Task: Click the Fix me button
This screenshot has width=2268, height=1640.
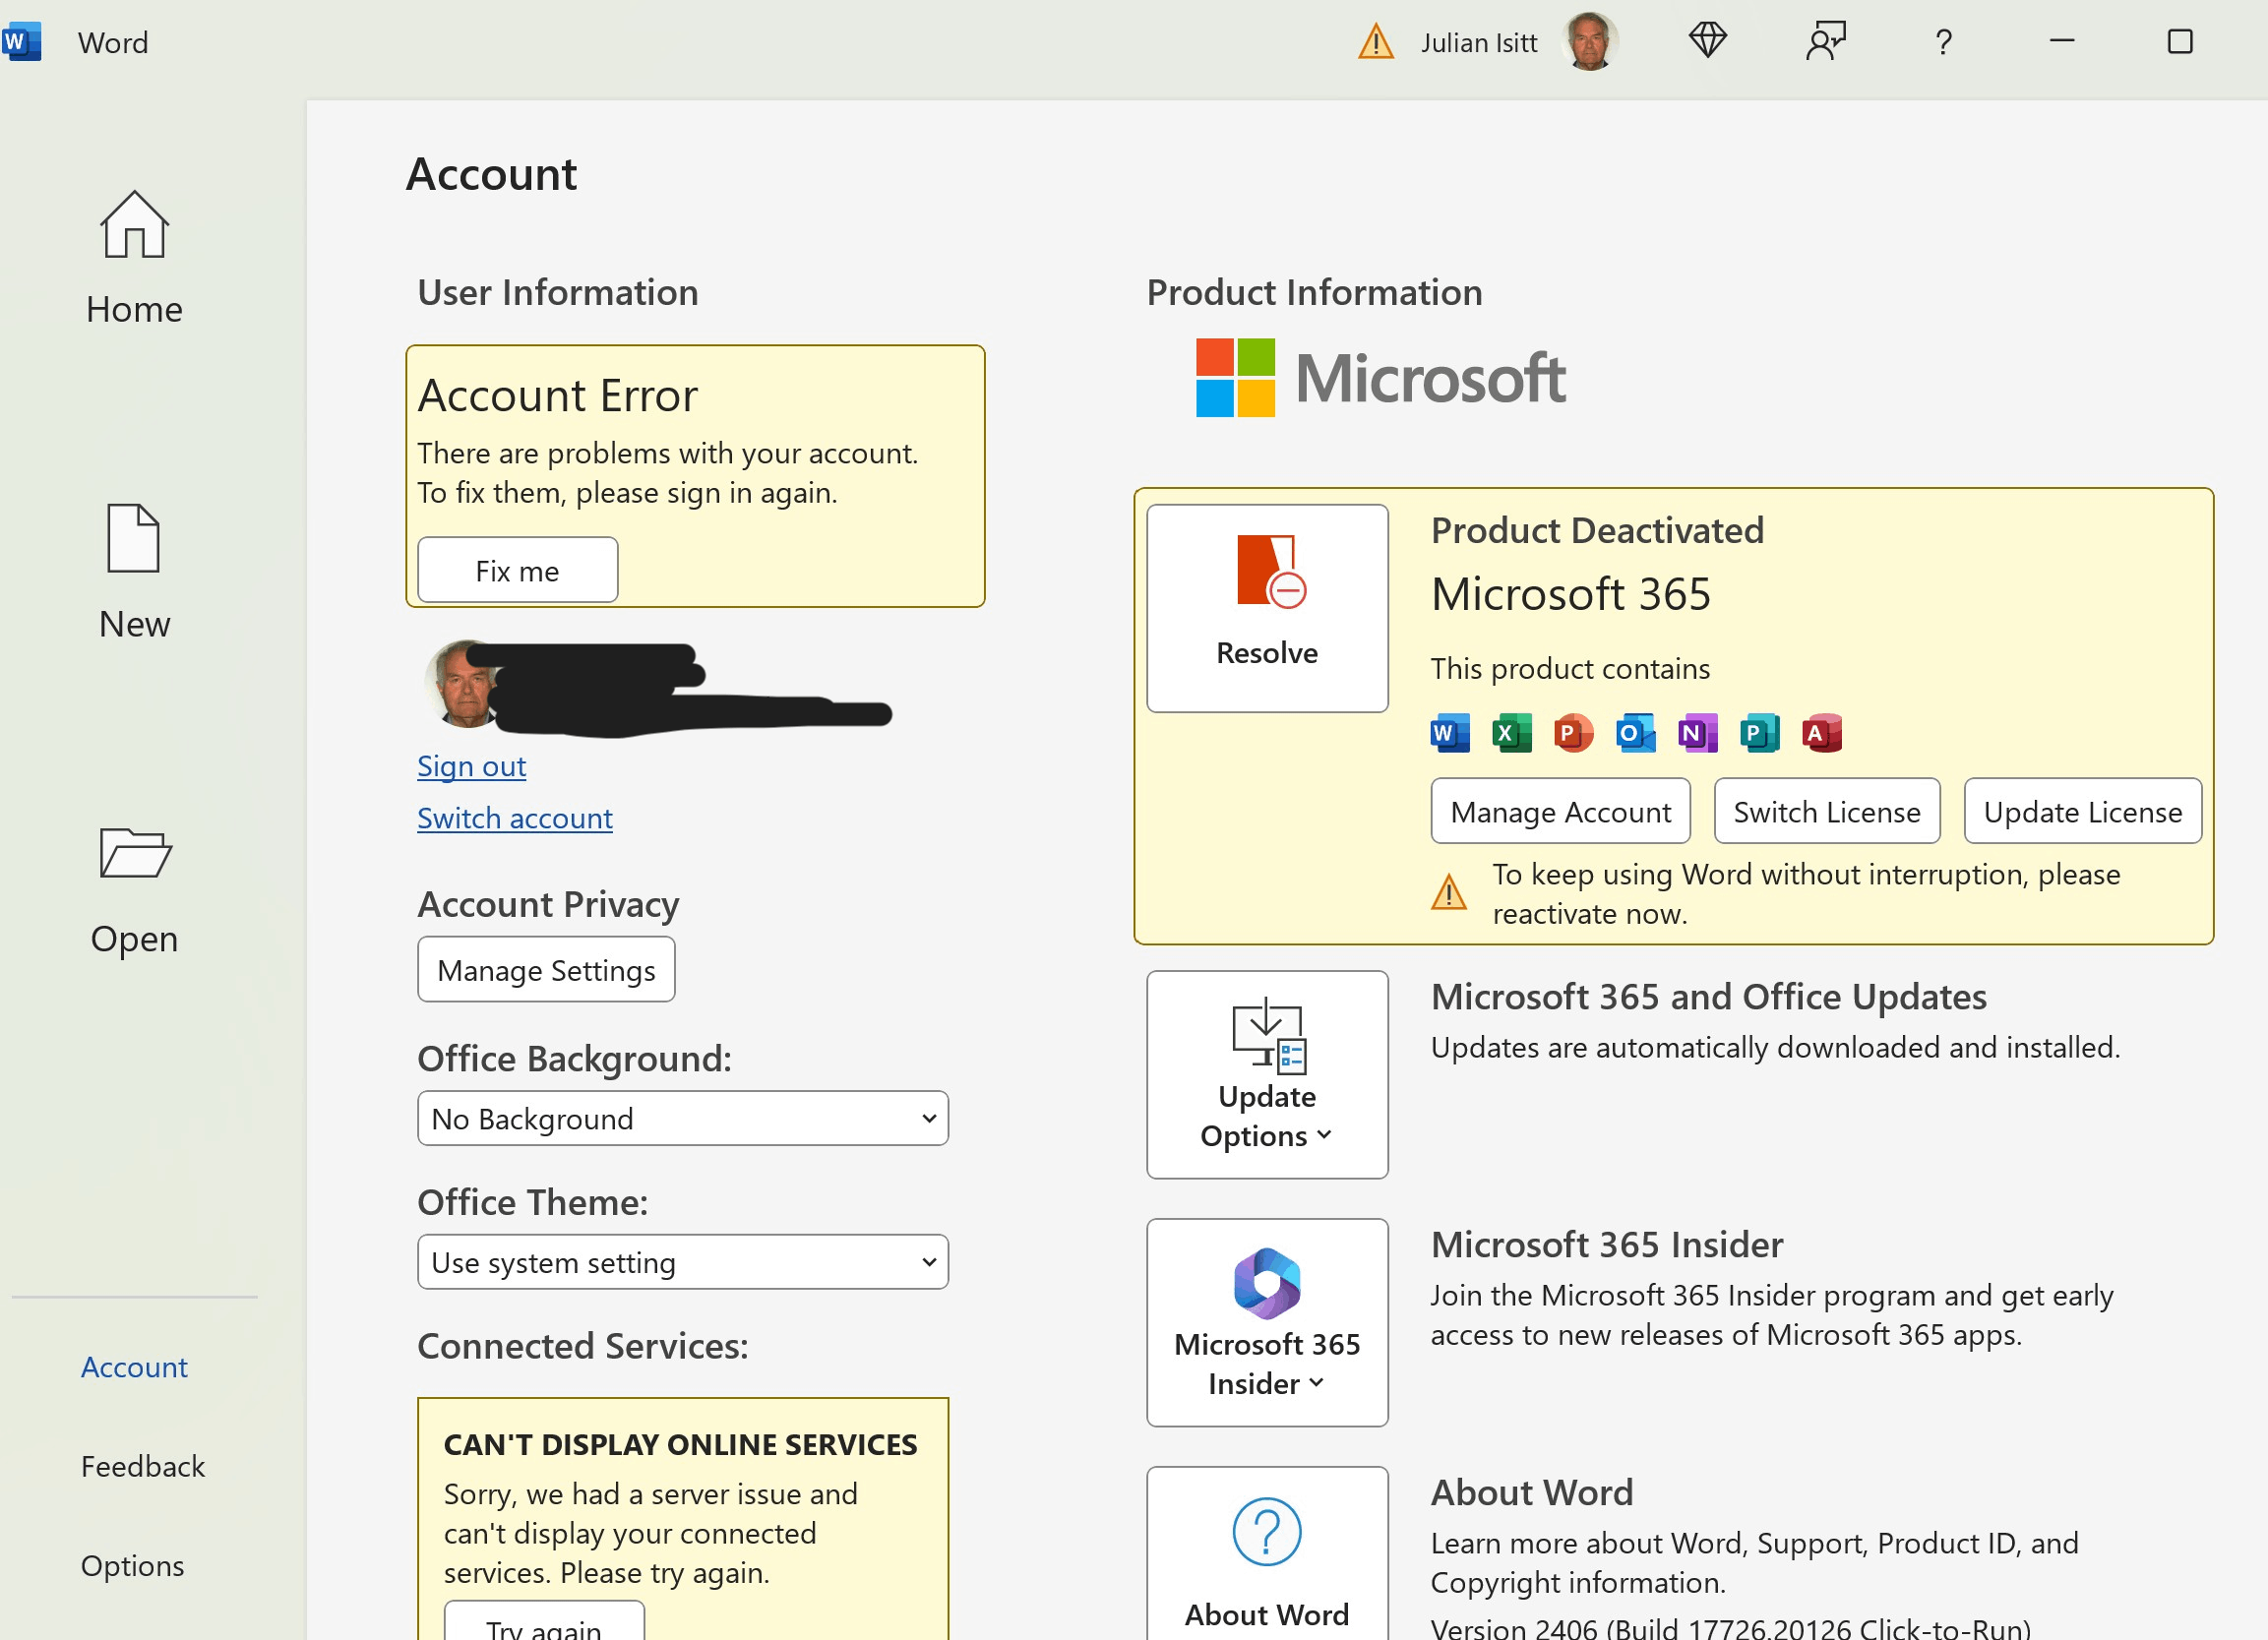Action: 518,570
